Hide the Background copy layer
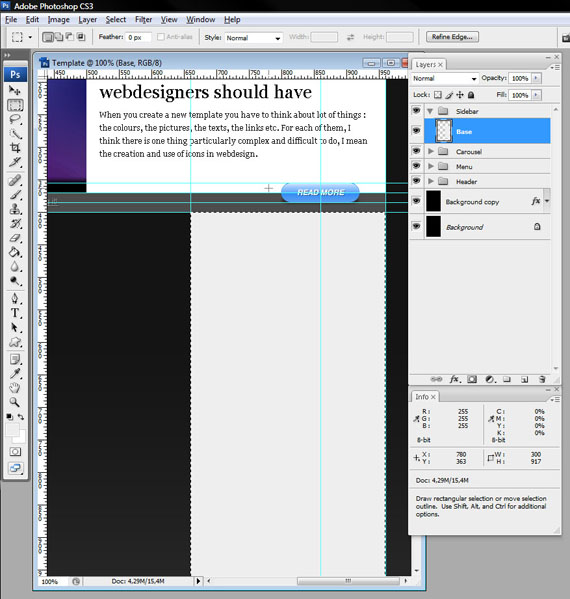 (x=416, y=201)
